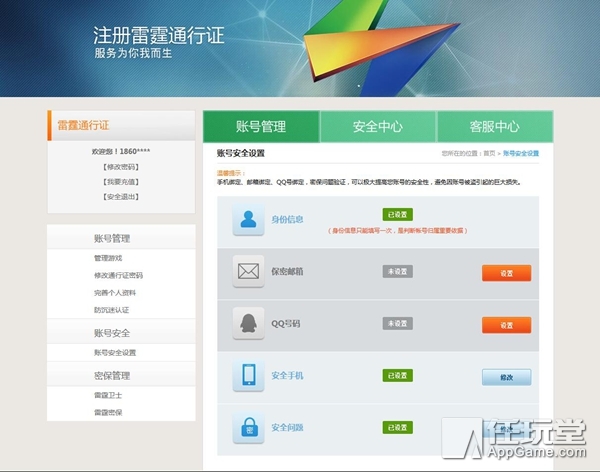Click the 安全问题 lock icon
This screenshot has width=600, height=472.
(x=248, y=428)
